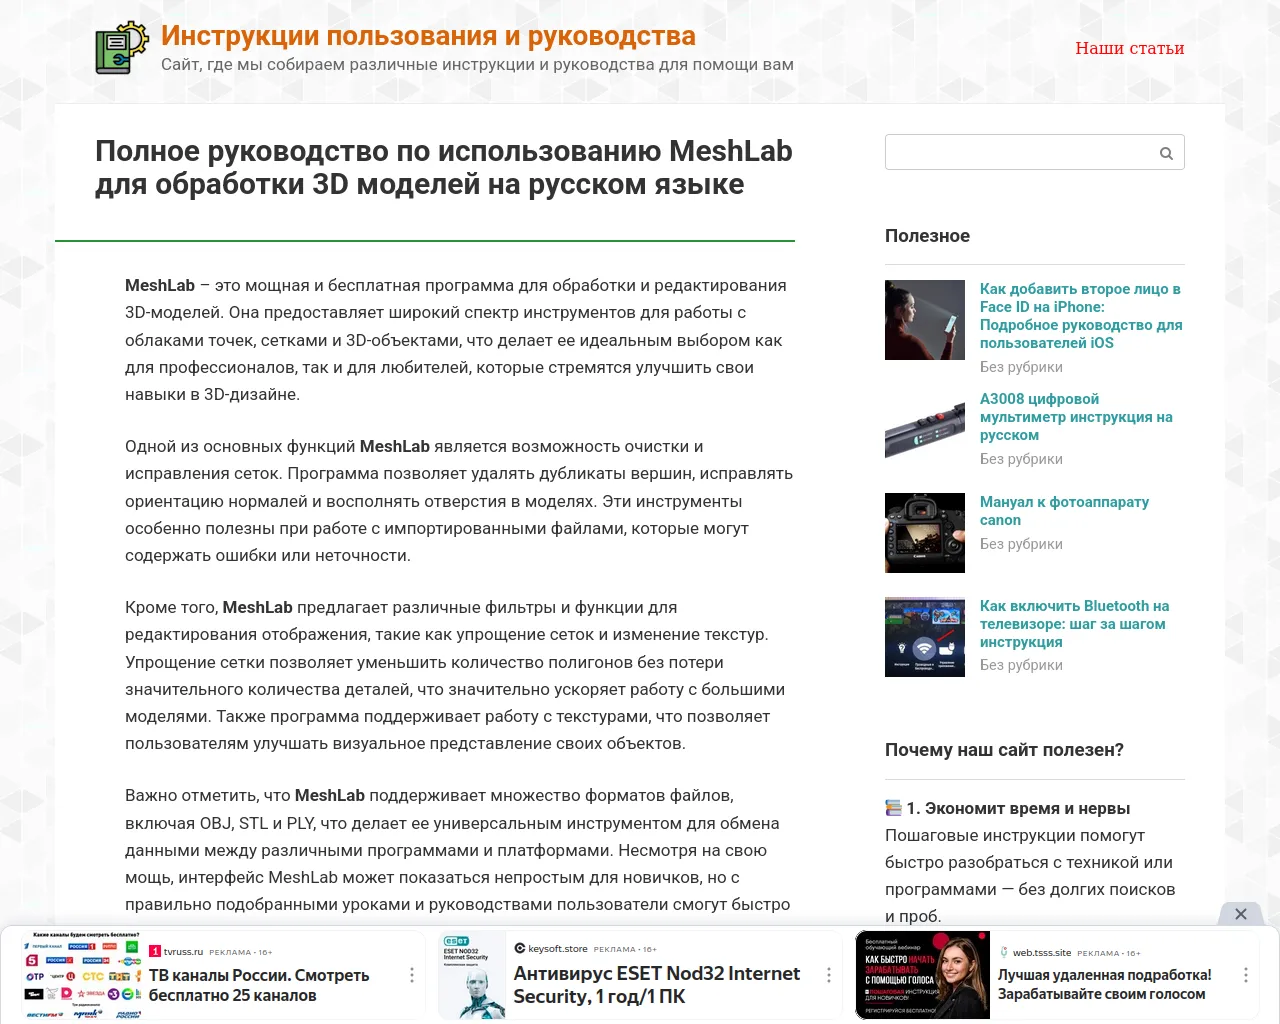
Task: Click Canon camera article thumbnail
Action: tap(925, 533)
